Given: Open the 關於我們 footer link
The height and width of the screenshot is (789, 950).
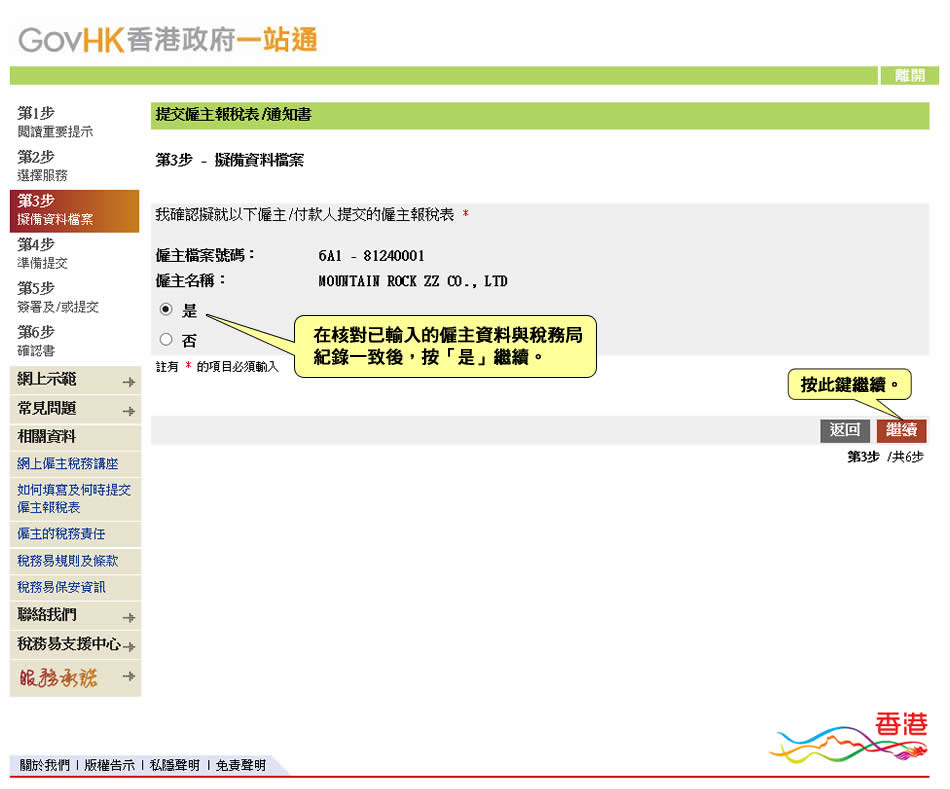Looking at the screenshot, I should click(44, 765).
